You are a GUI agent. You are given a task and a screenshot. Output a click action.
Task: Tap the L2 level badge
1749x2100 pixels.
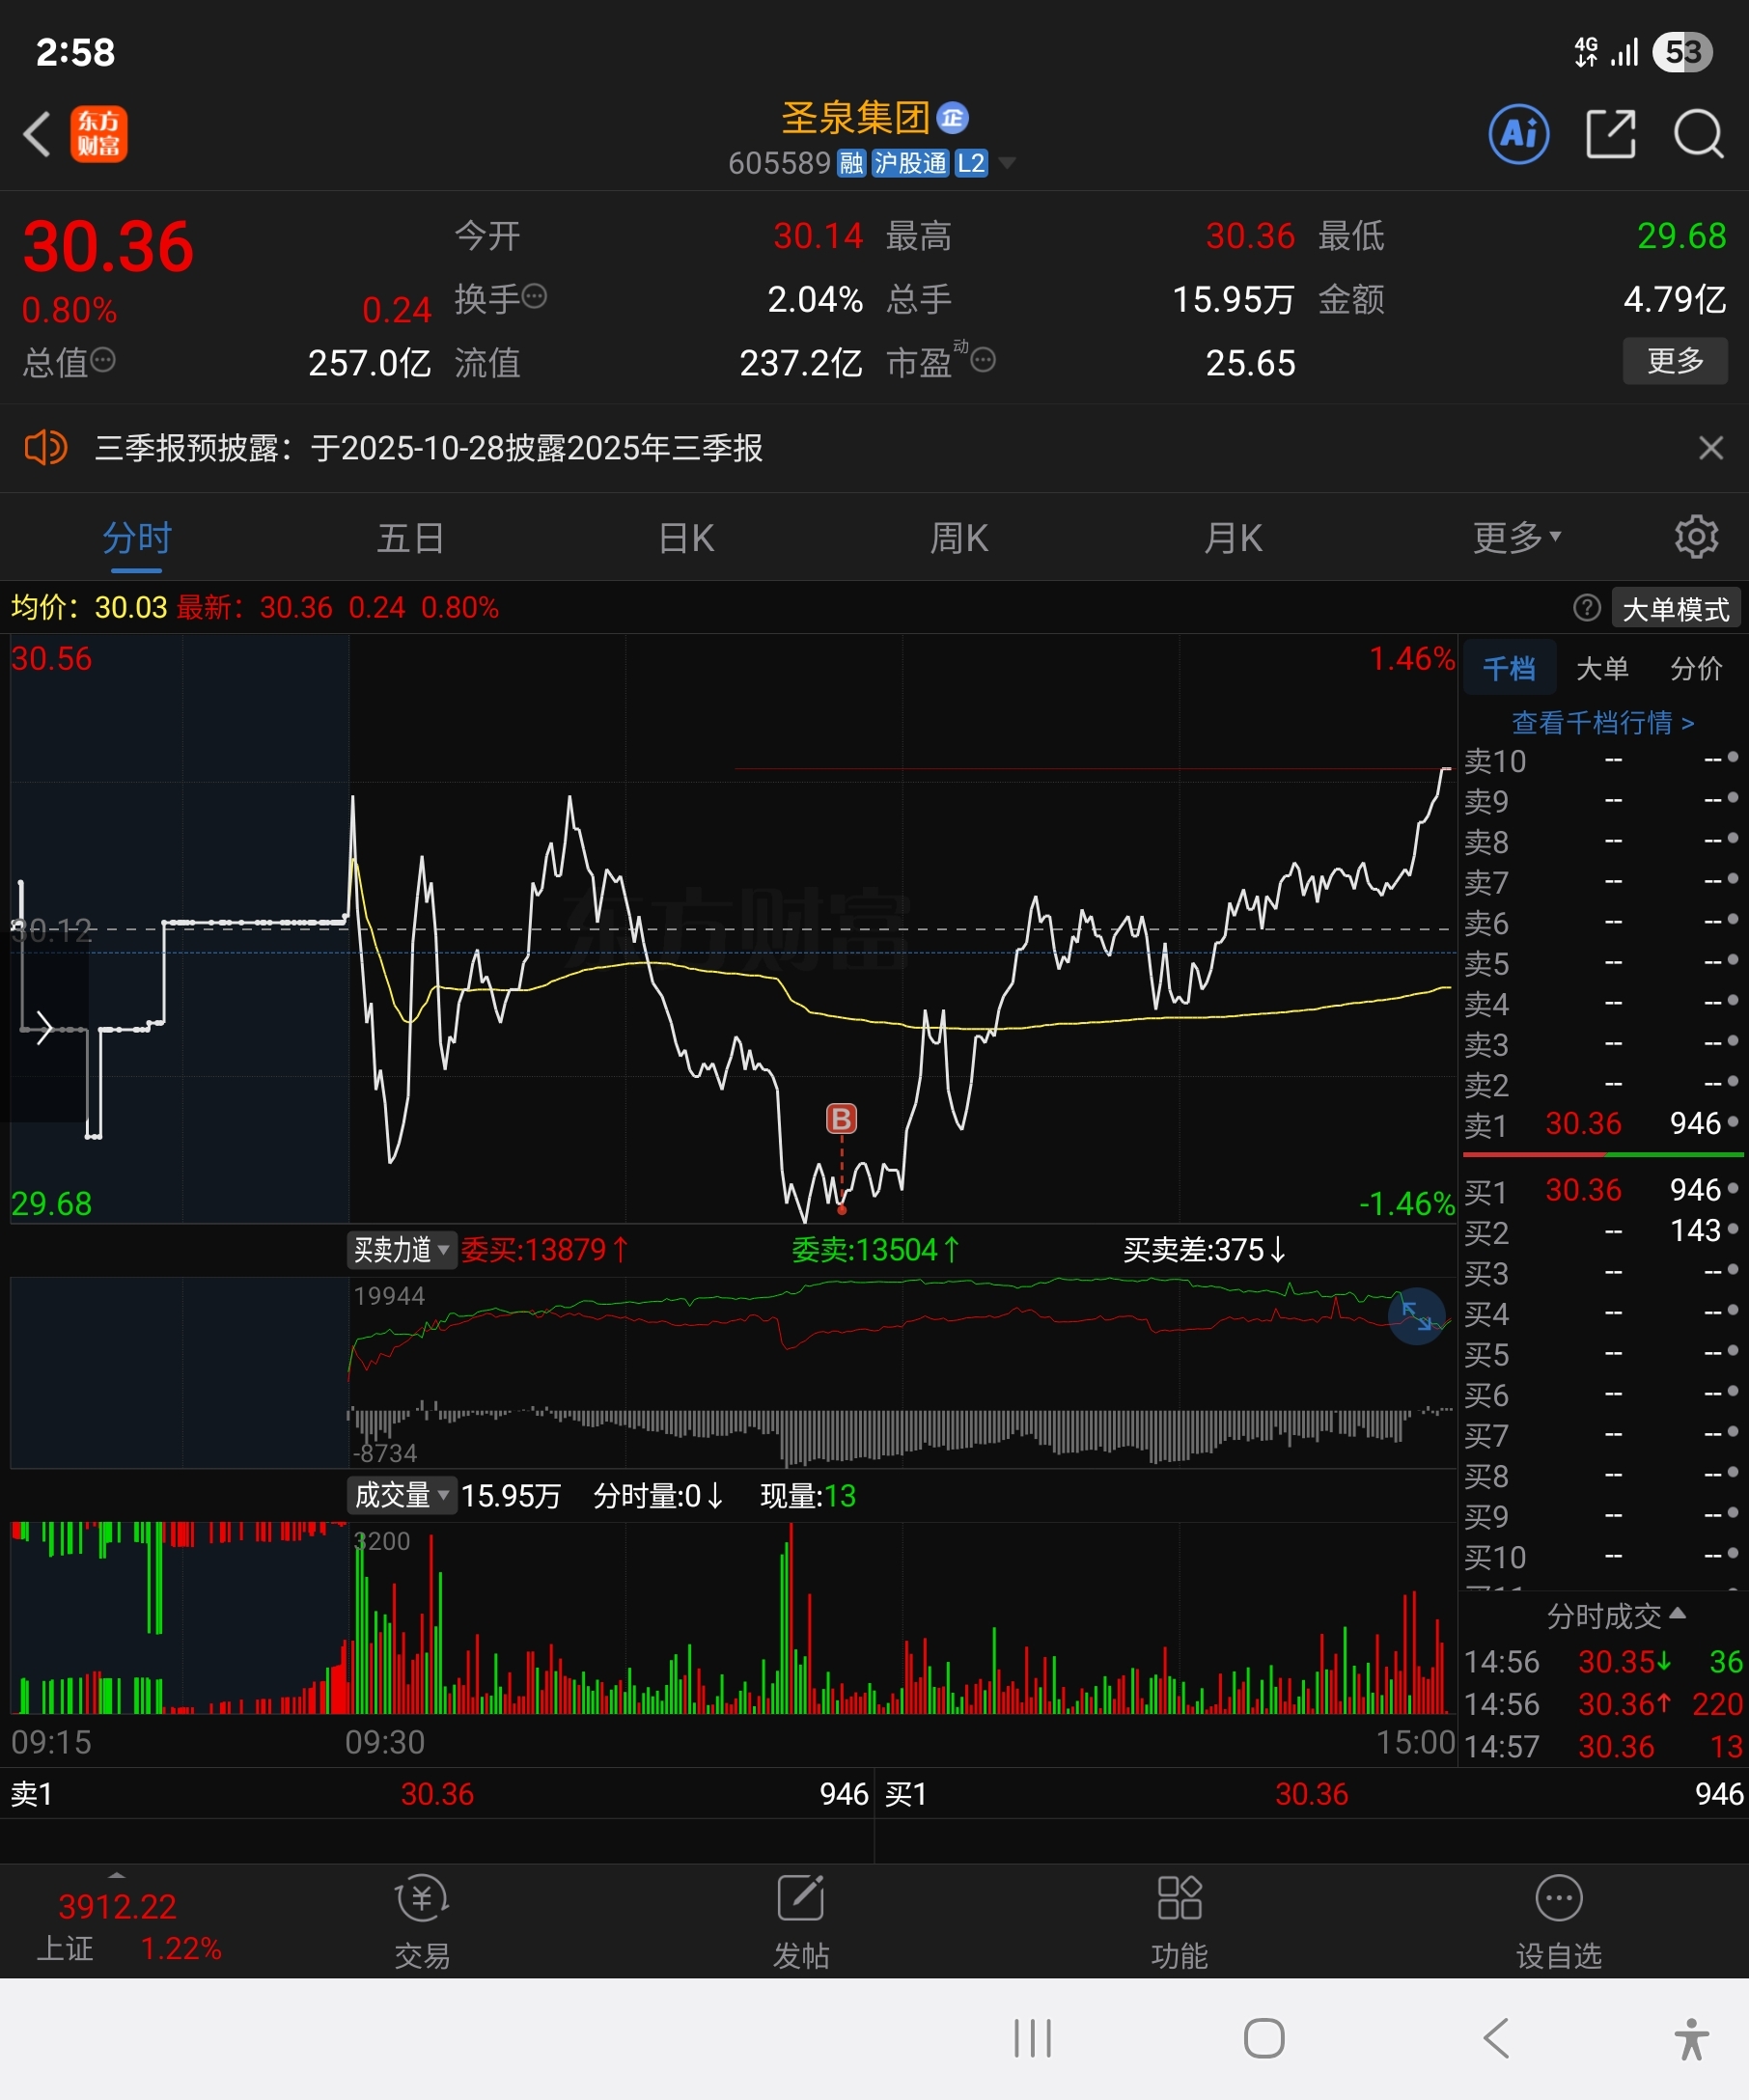click(x=971, y=163)
